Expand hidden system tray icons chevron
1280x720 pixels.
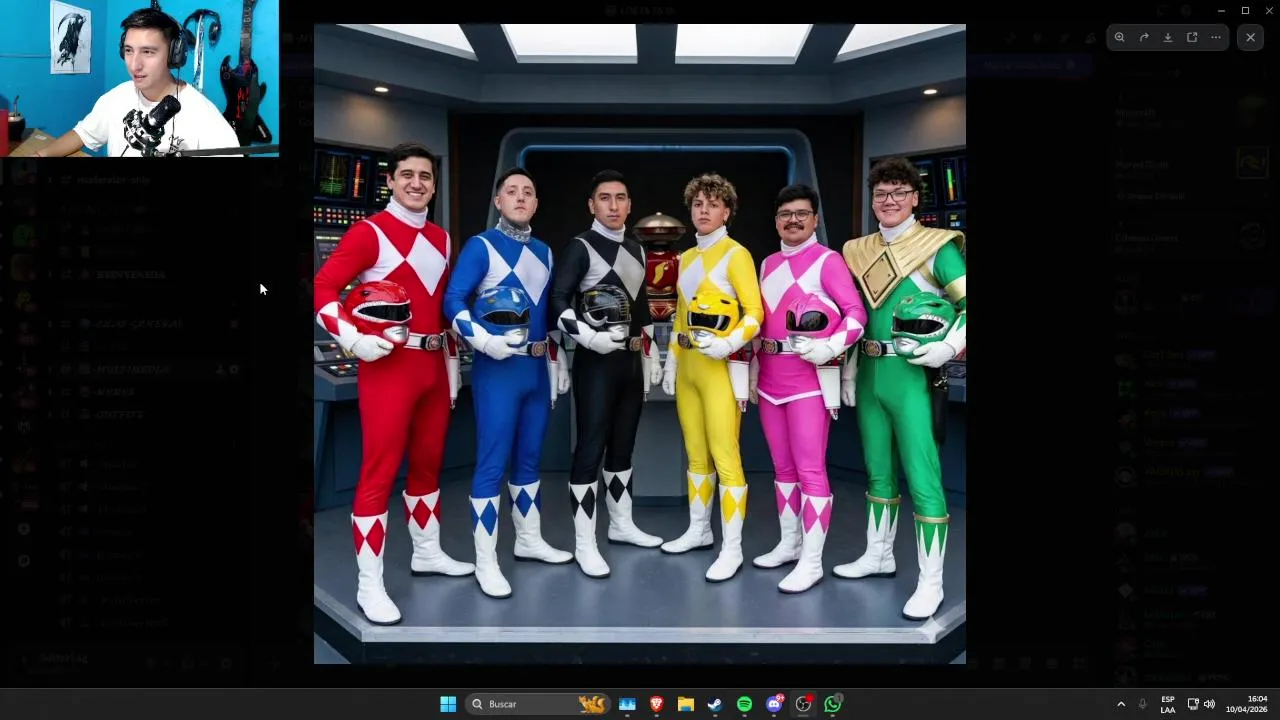click(1120, 704)
